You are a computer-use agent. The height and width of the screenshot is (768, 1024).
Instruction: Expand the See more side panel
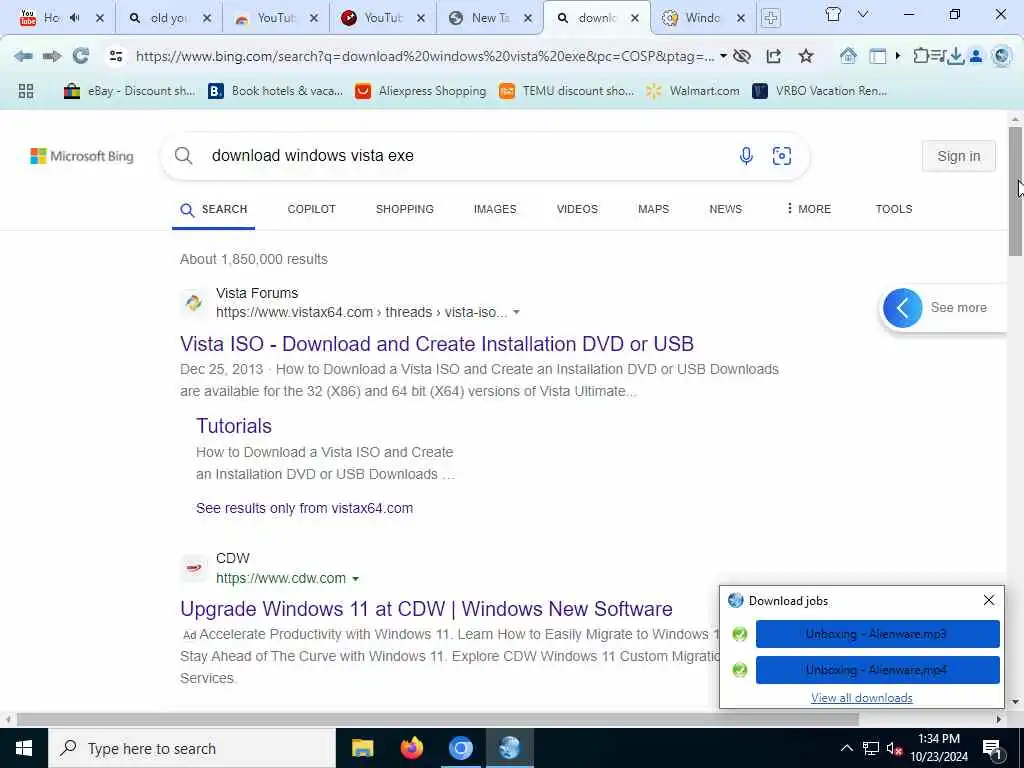pyautogui.click(x=903, y=308)
